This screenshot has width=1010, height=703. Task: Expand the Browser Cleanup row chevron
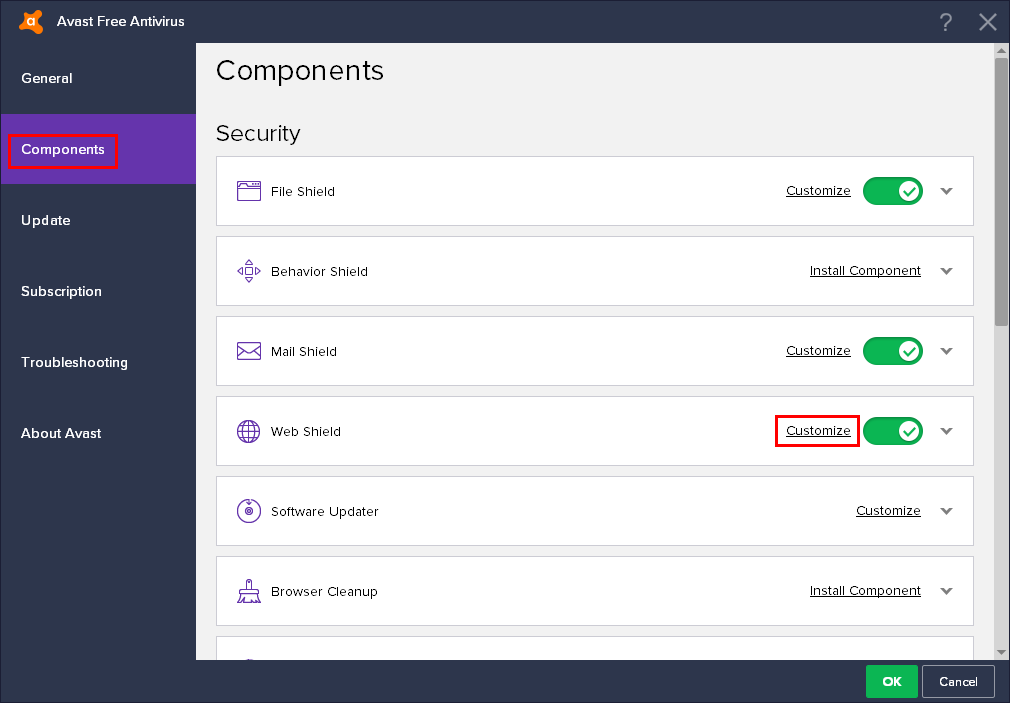pos(946,591)
